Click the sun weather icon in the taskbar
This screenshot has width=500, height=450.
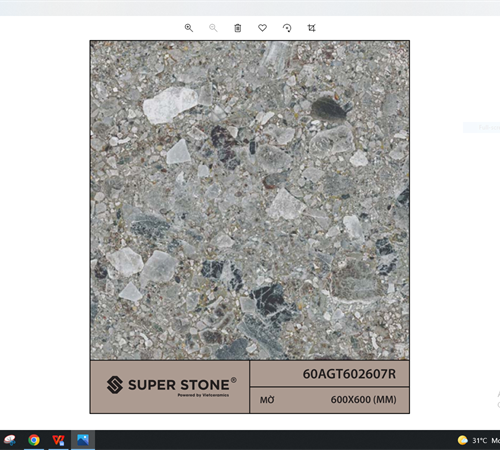[463, 440]
